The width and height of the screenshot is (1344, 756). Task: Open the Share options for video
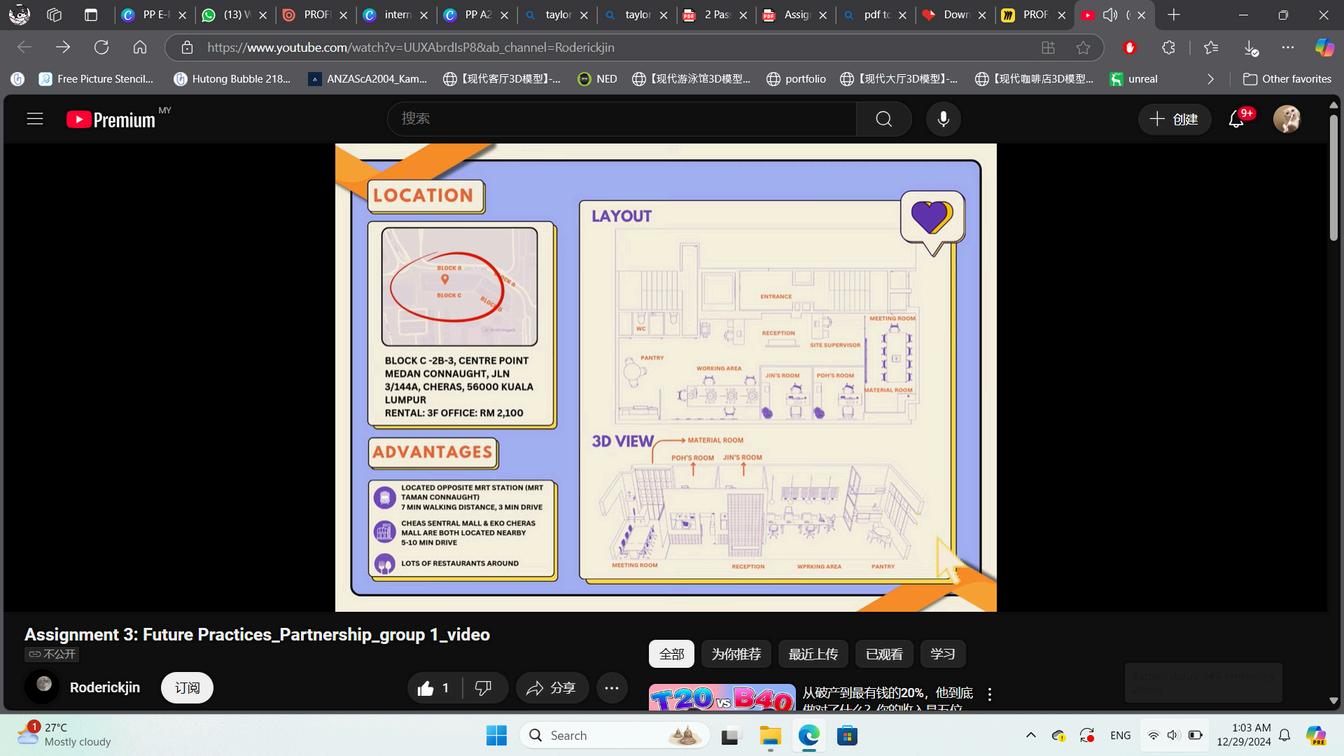(x=551, y=688)
